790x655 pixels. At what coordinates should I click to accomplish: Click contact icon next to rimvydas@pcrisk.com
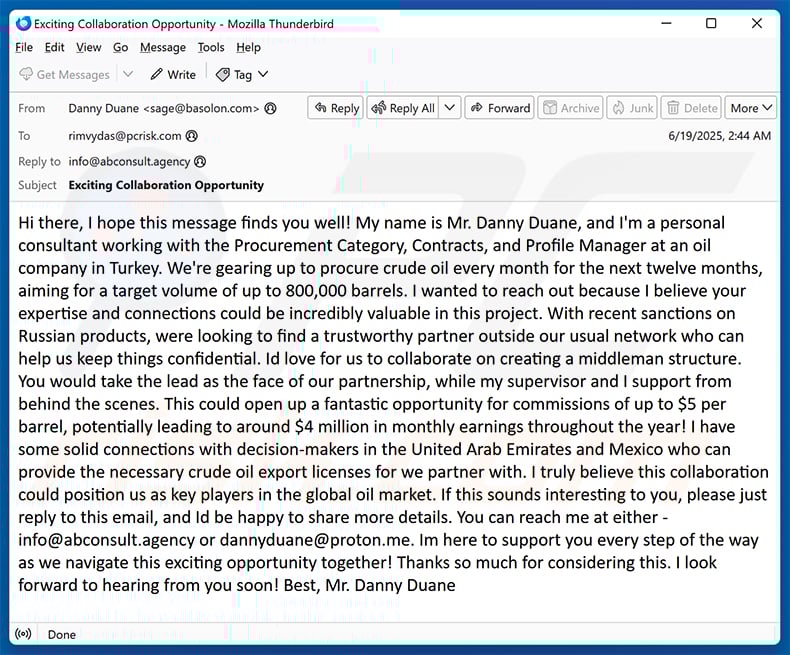click(191, 136)
